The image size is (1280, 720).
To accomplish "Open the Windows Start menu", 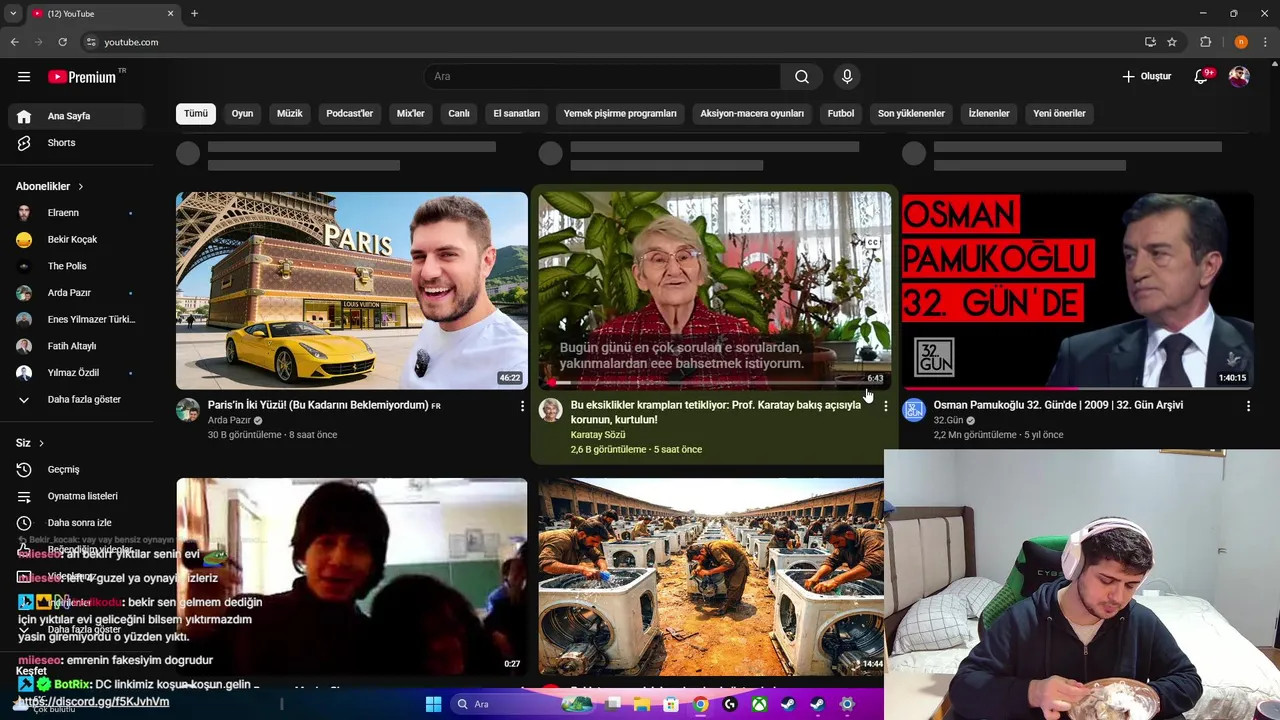I will coord(433,704).
